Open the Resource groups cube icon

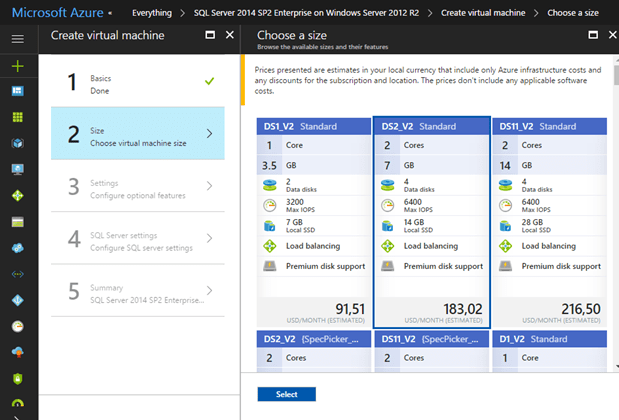click(x=18, y=143)
